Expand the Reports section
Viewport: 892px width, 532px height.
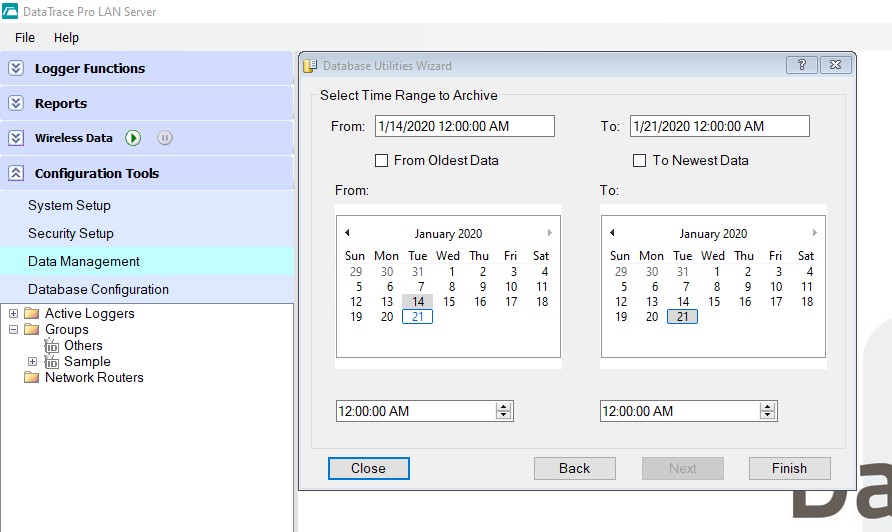(x=16, y=104)
